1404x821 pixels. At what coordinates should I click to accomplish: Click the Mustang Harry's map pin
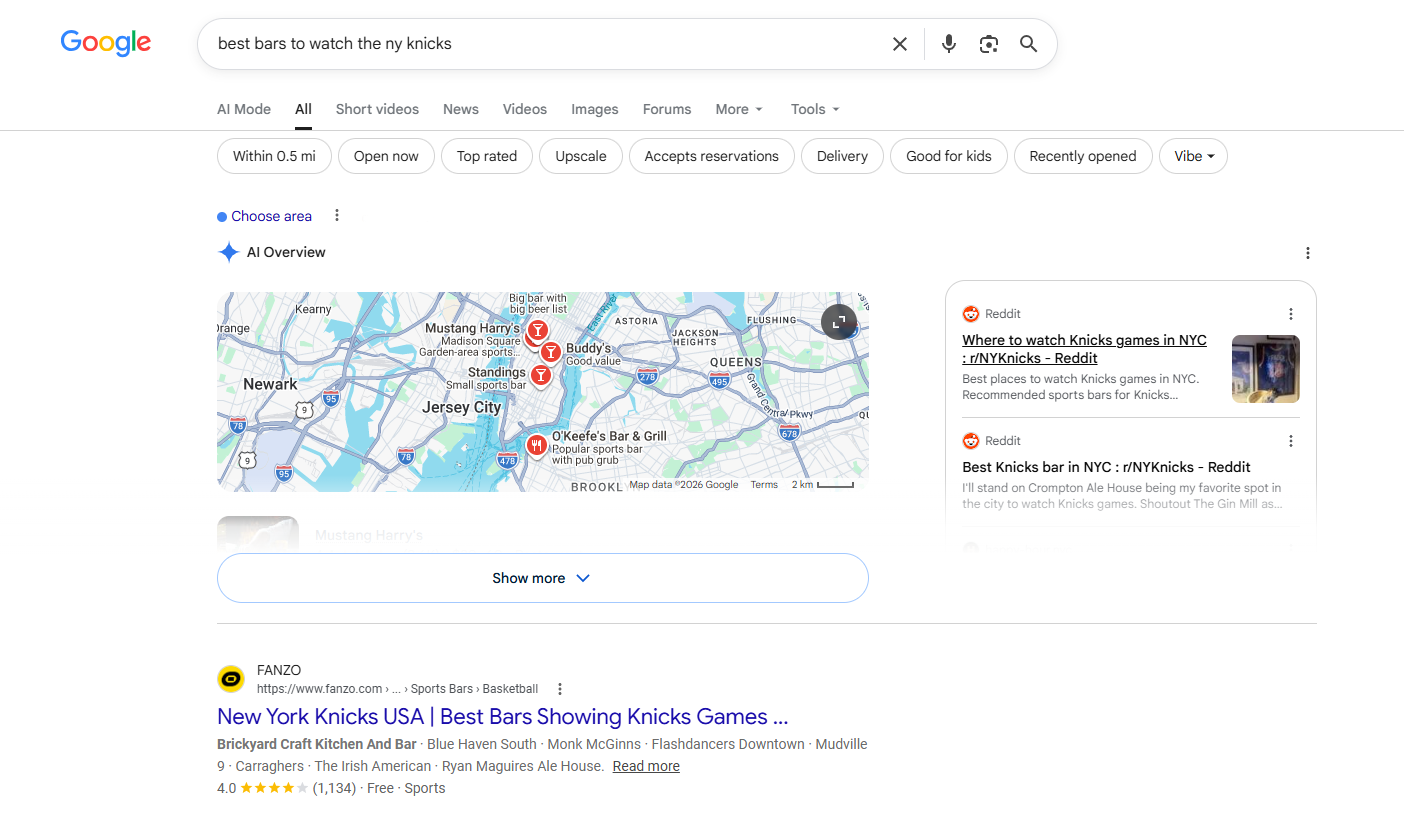(538, 331)
